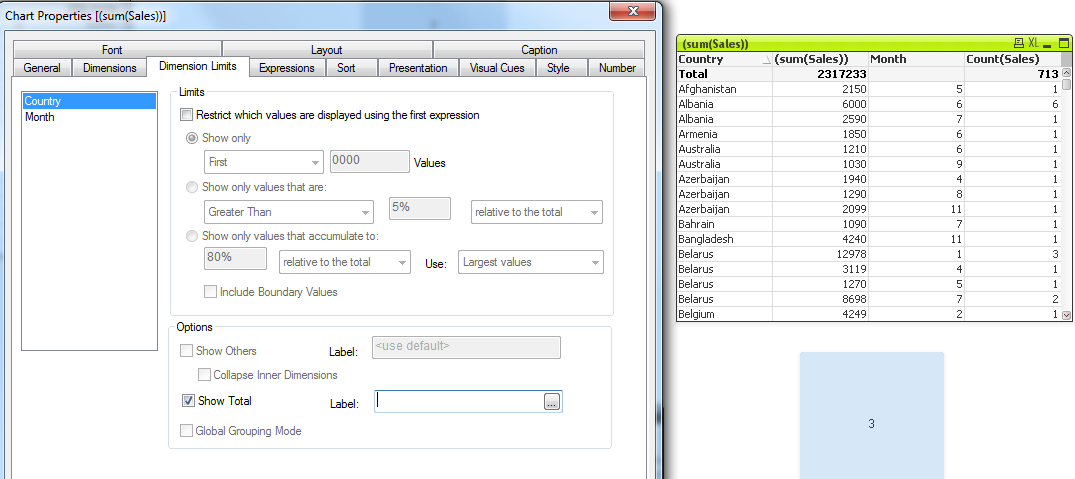
Task: Close the Chart Properties dialog
Action: coord(633,10)
